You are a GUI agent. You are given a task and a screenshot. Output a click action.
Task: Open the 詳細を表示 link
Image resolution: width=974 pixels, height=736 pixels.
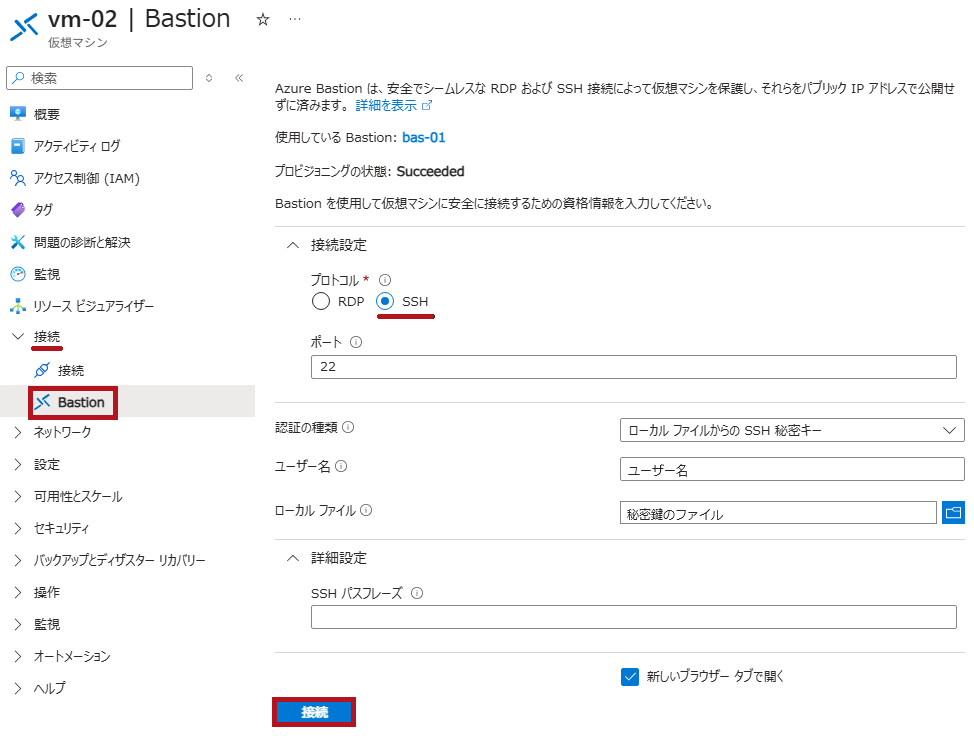[x=386, y=106]
